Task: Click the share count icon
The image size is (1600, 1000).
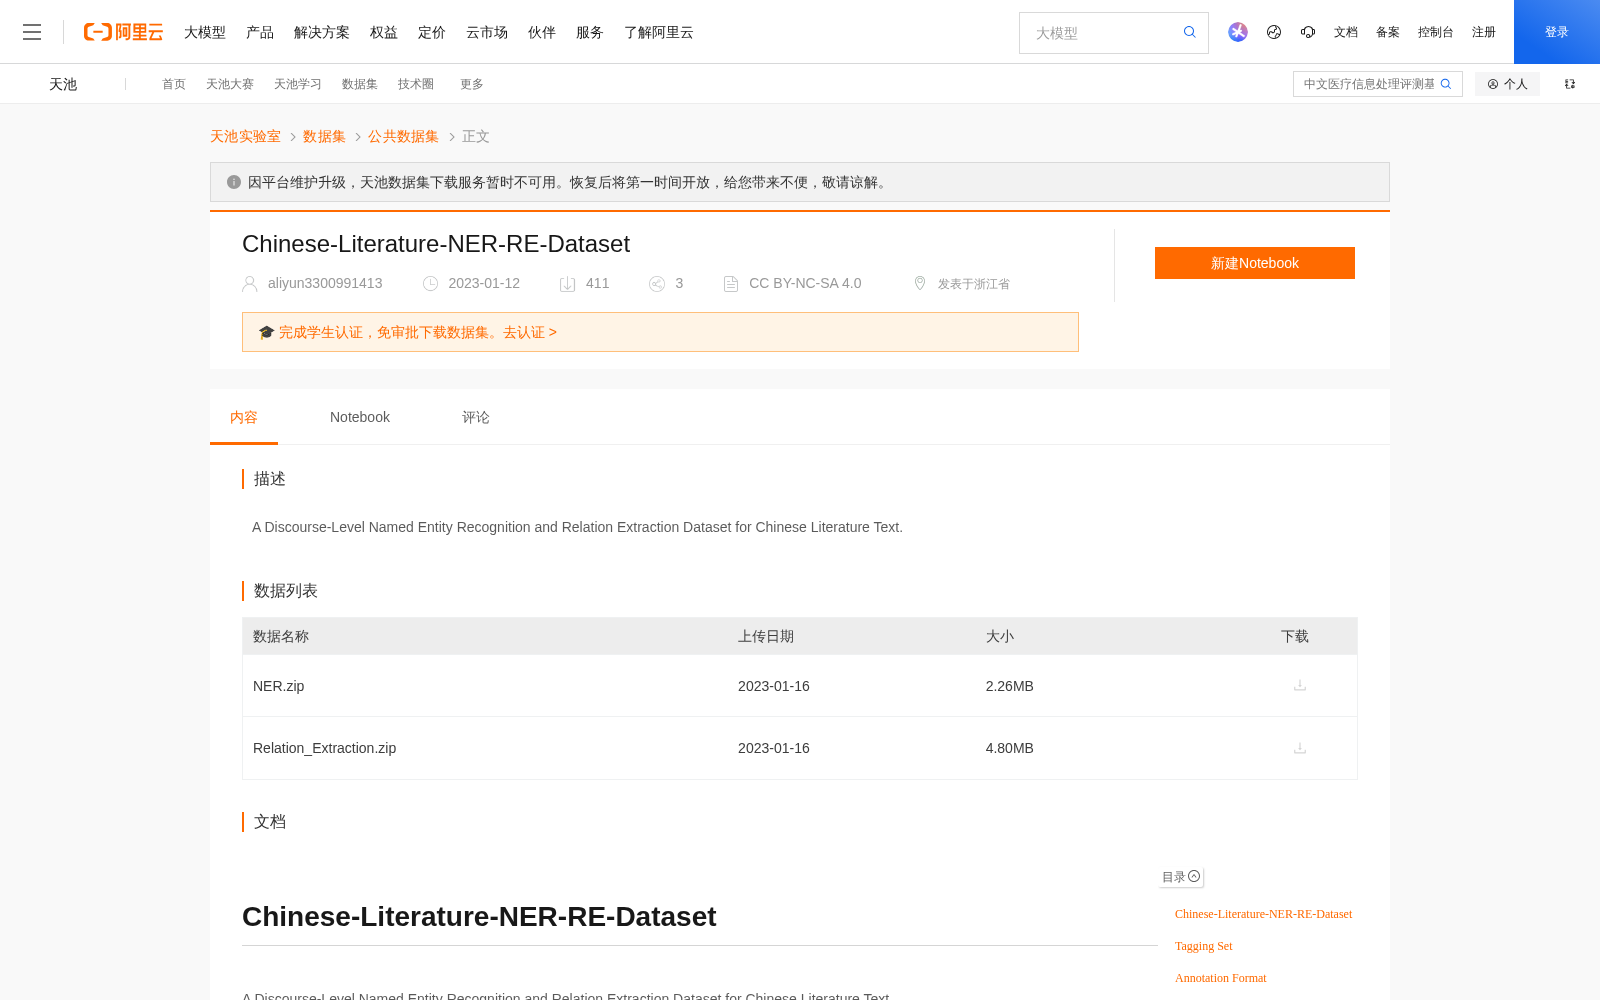Action: click(657, 284)
